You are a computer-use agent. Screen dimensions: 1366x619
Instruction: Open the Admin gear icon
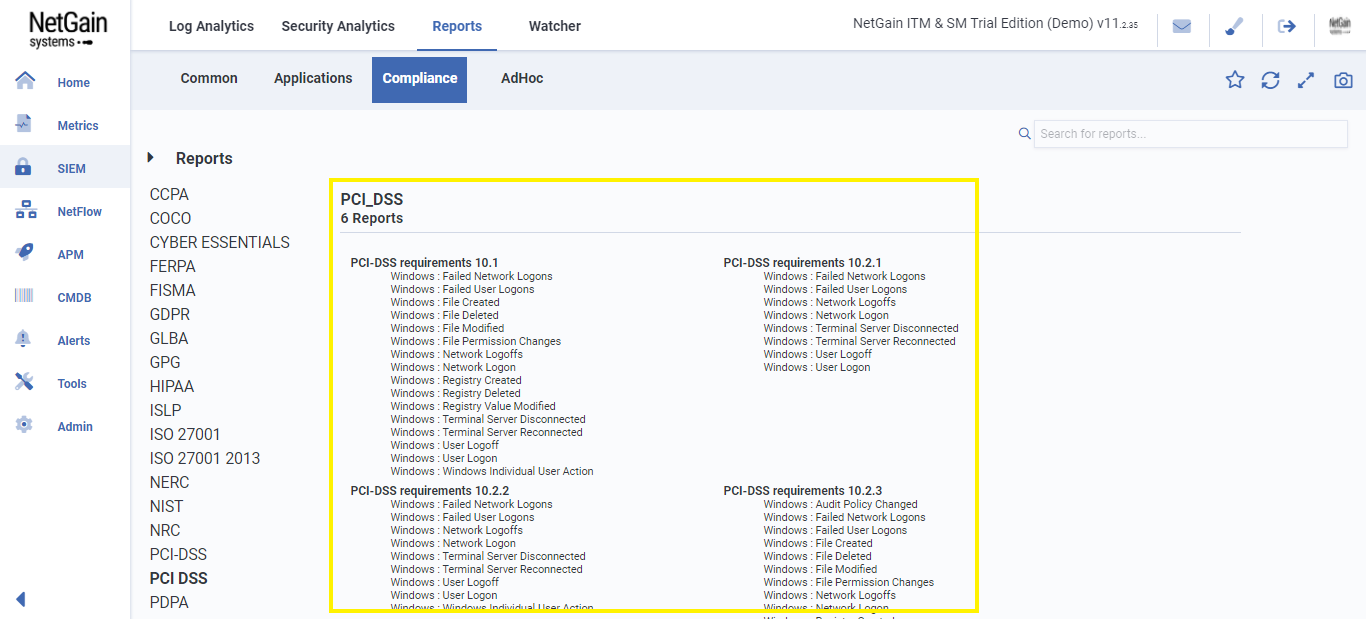click(25, 425)
